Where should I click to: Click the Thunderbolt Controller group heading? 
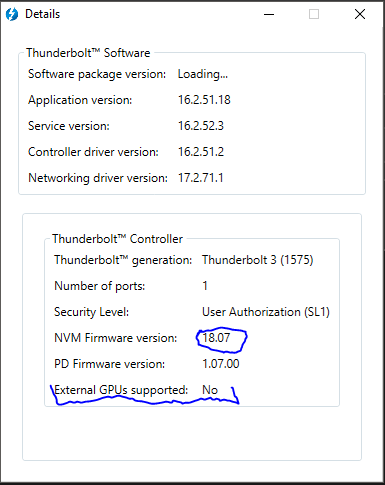click(x=117, y=239)
